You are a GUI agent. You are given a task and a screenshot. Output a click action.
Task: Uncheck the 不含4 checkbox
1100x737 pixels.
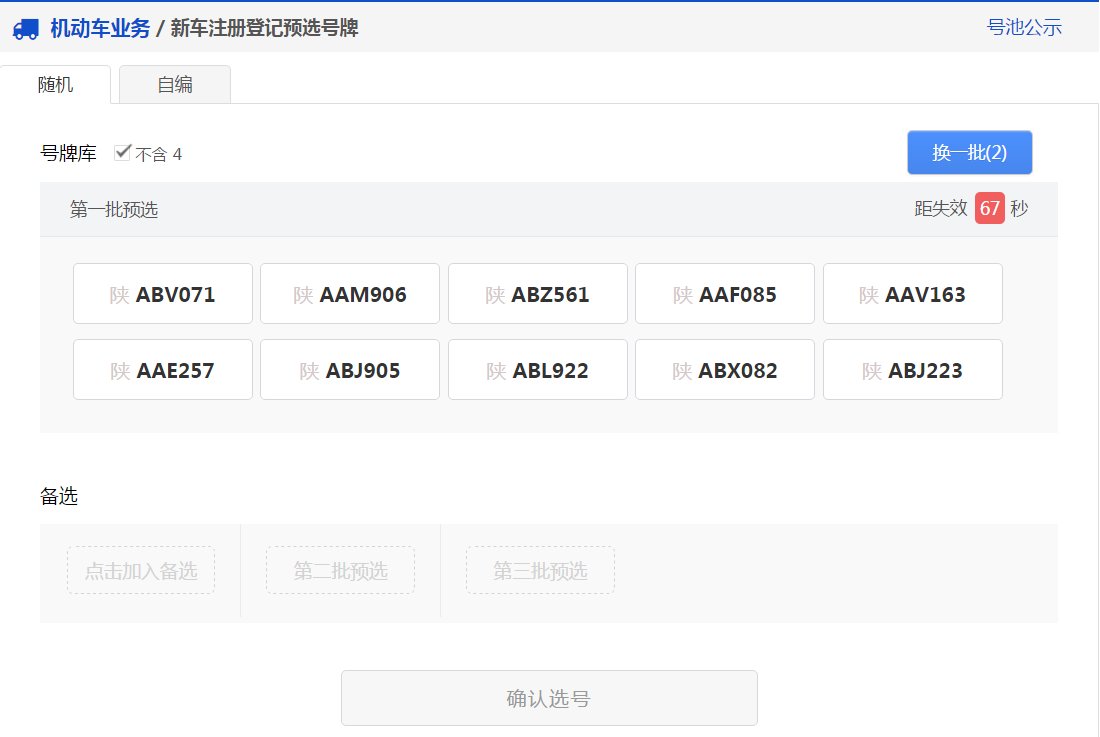(x=122, y=152)
